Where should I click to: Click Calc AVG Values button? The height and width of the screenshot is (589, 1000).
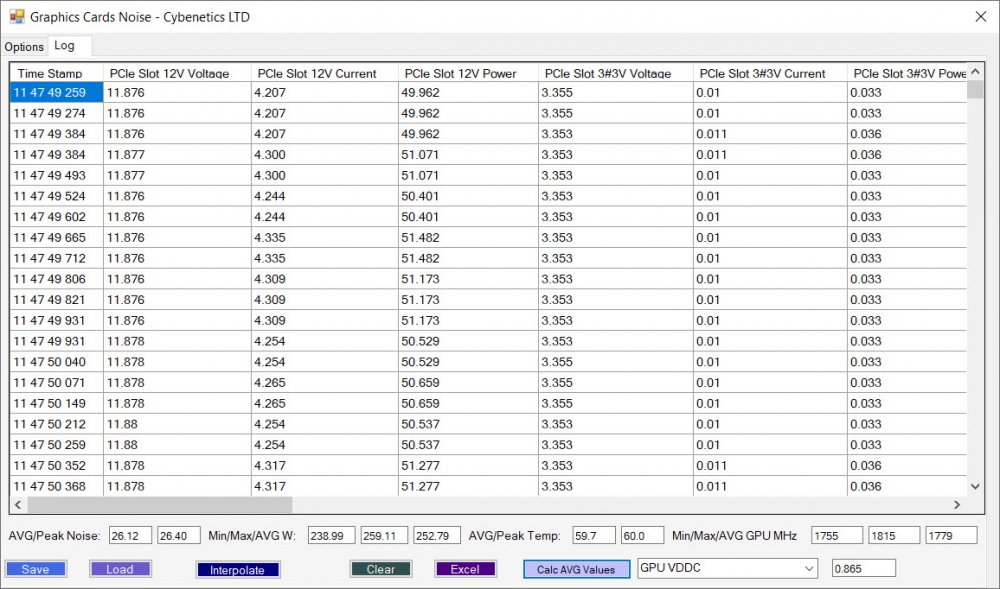click(576, 569)
